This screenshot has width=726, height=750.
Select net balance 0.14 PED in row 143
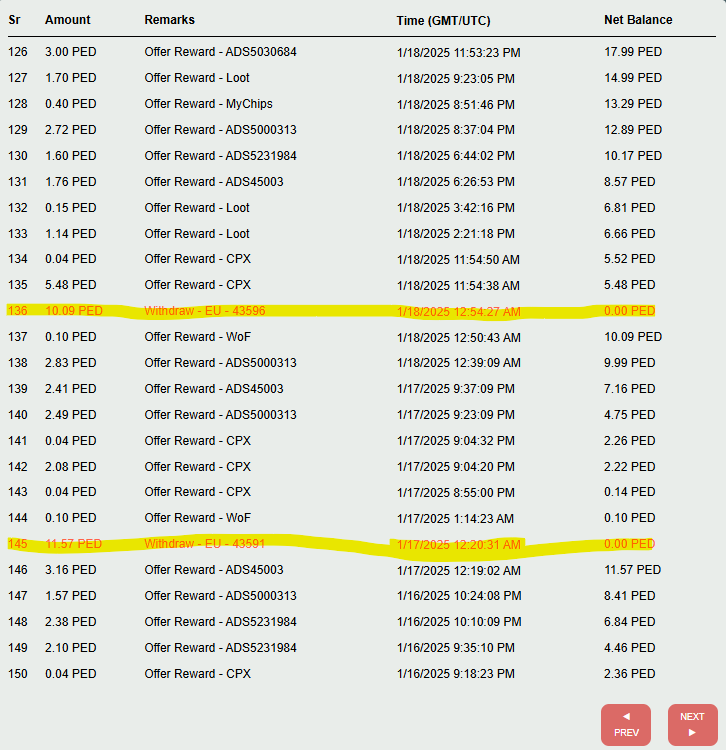click(629, 492)
